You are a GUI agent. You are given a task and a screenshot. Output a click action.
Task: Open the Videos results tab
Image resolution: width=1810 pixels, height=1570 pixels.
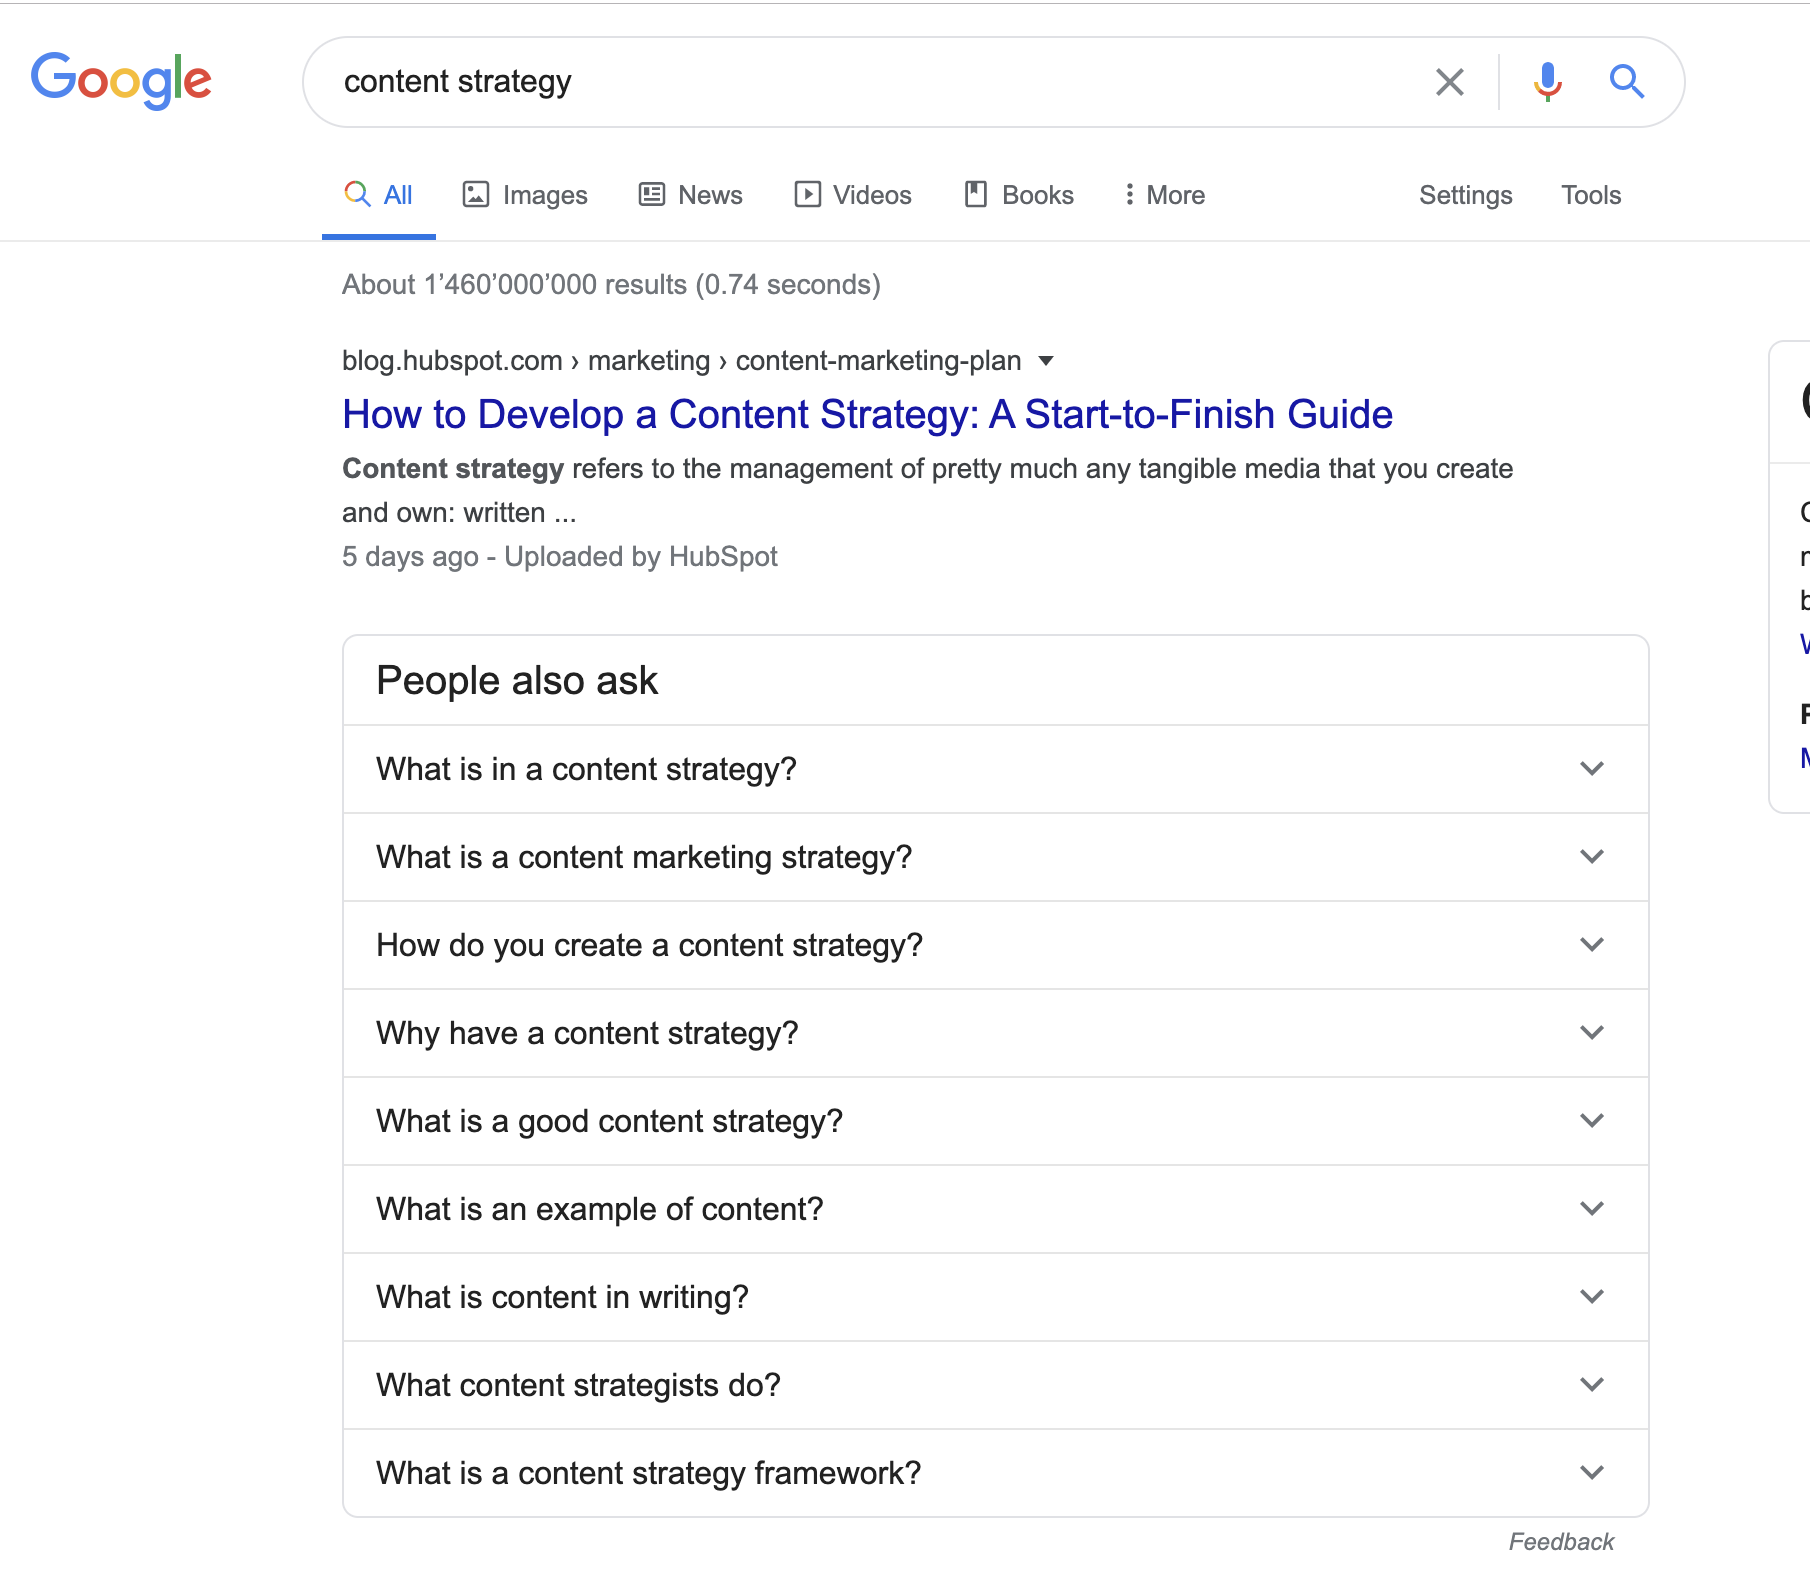(x=853, y=195)
